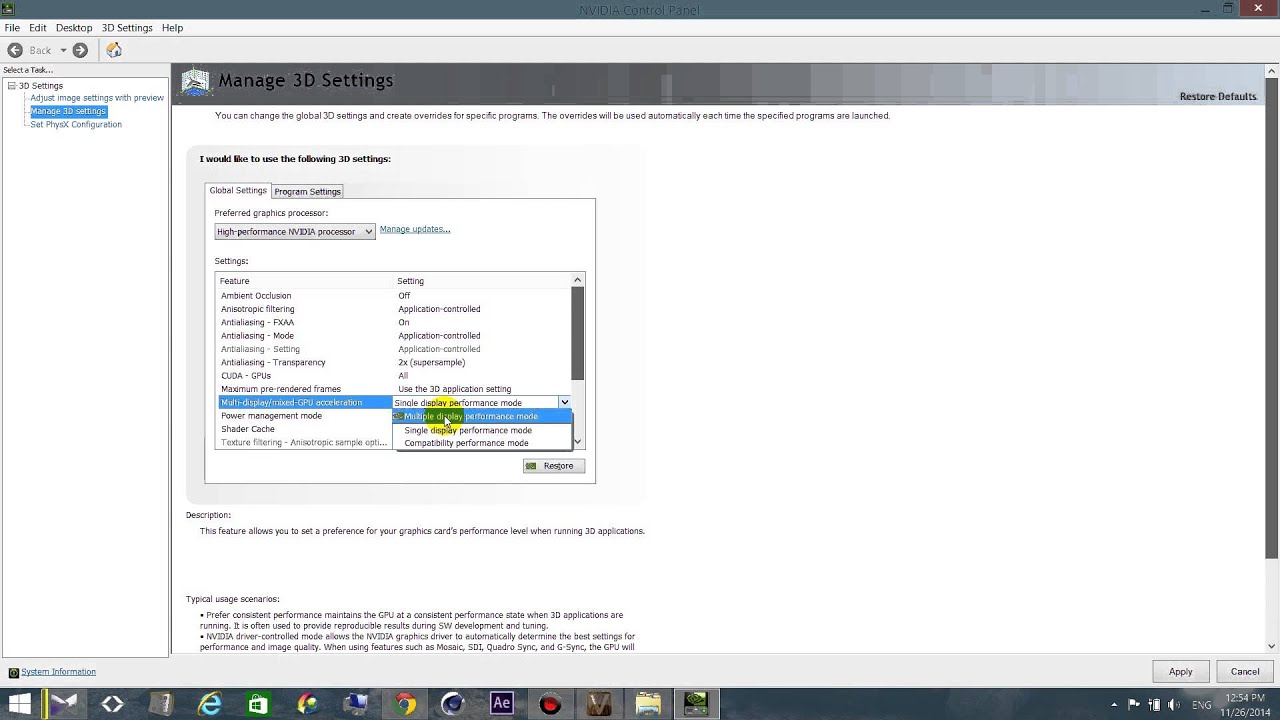Select Antialiasing - Mode row
This screenshot has width=1280, height=720.
(394, 336)
